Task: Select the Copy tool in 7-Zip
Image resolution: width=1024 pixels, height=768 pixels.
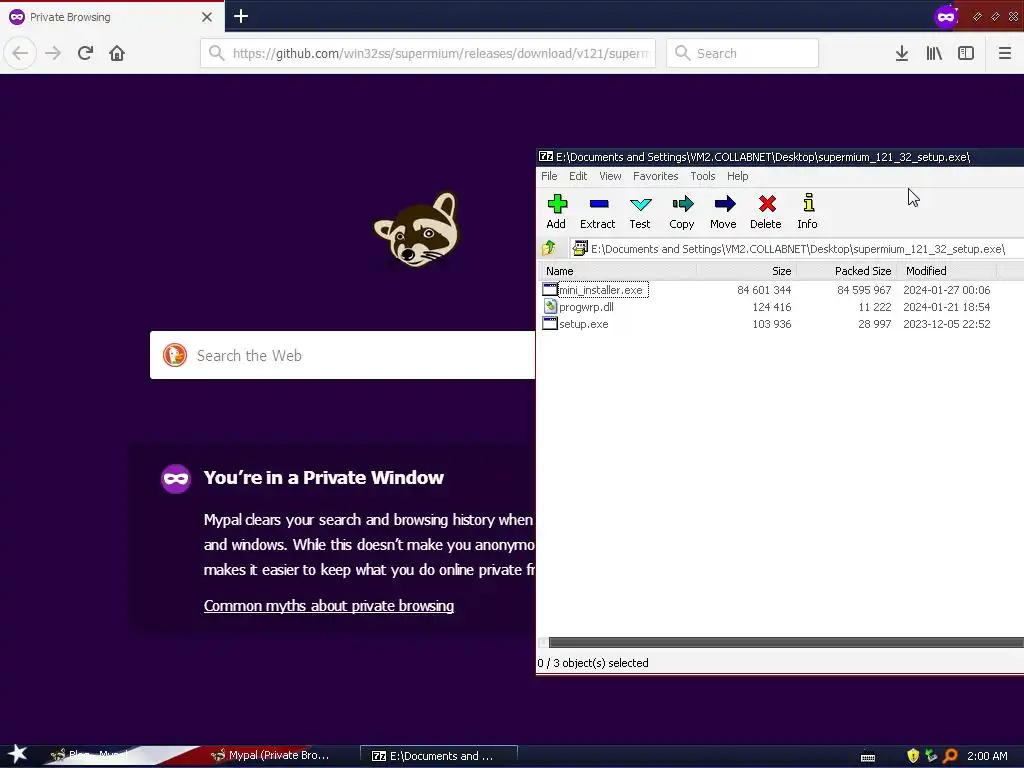Action: (x=682, y=211)
